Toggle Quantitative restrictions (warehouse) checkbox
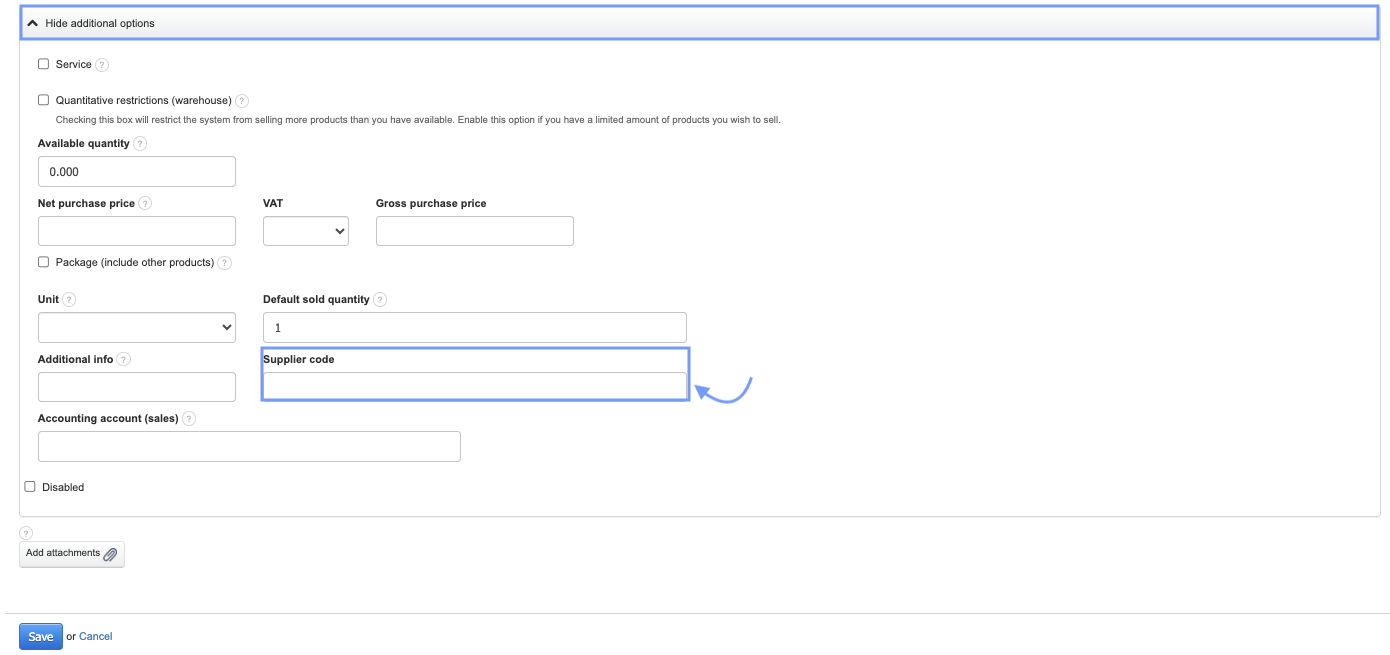Viewport: 1390px width, 655px height. 43,100
